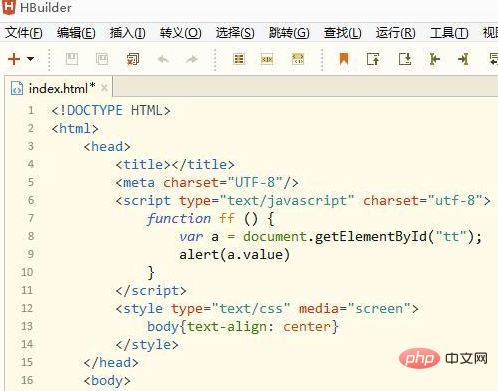Open the 转义(O) menu
This screenshot has width=498, height=391.
180,33
